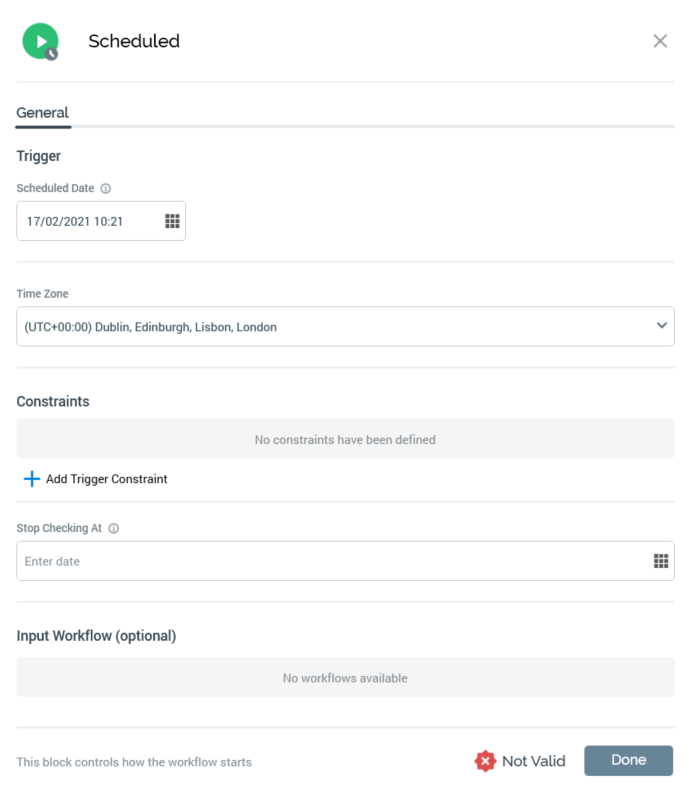
Task: Click the red Not Valid status icon
Action: click(x=485, y=761)
